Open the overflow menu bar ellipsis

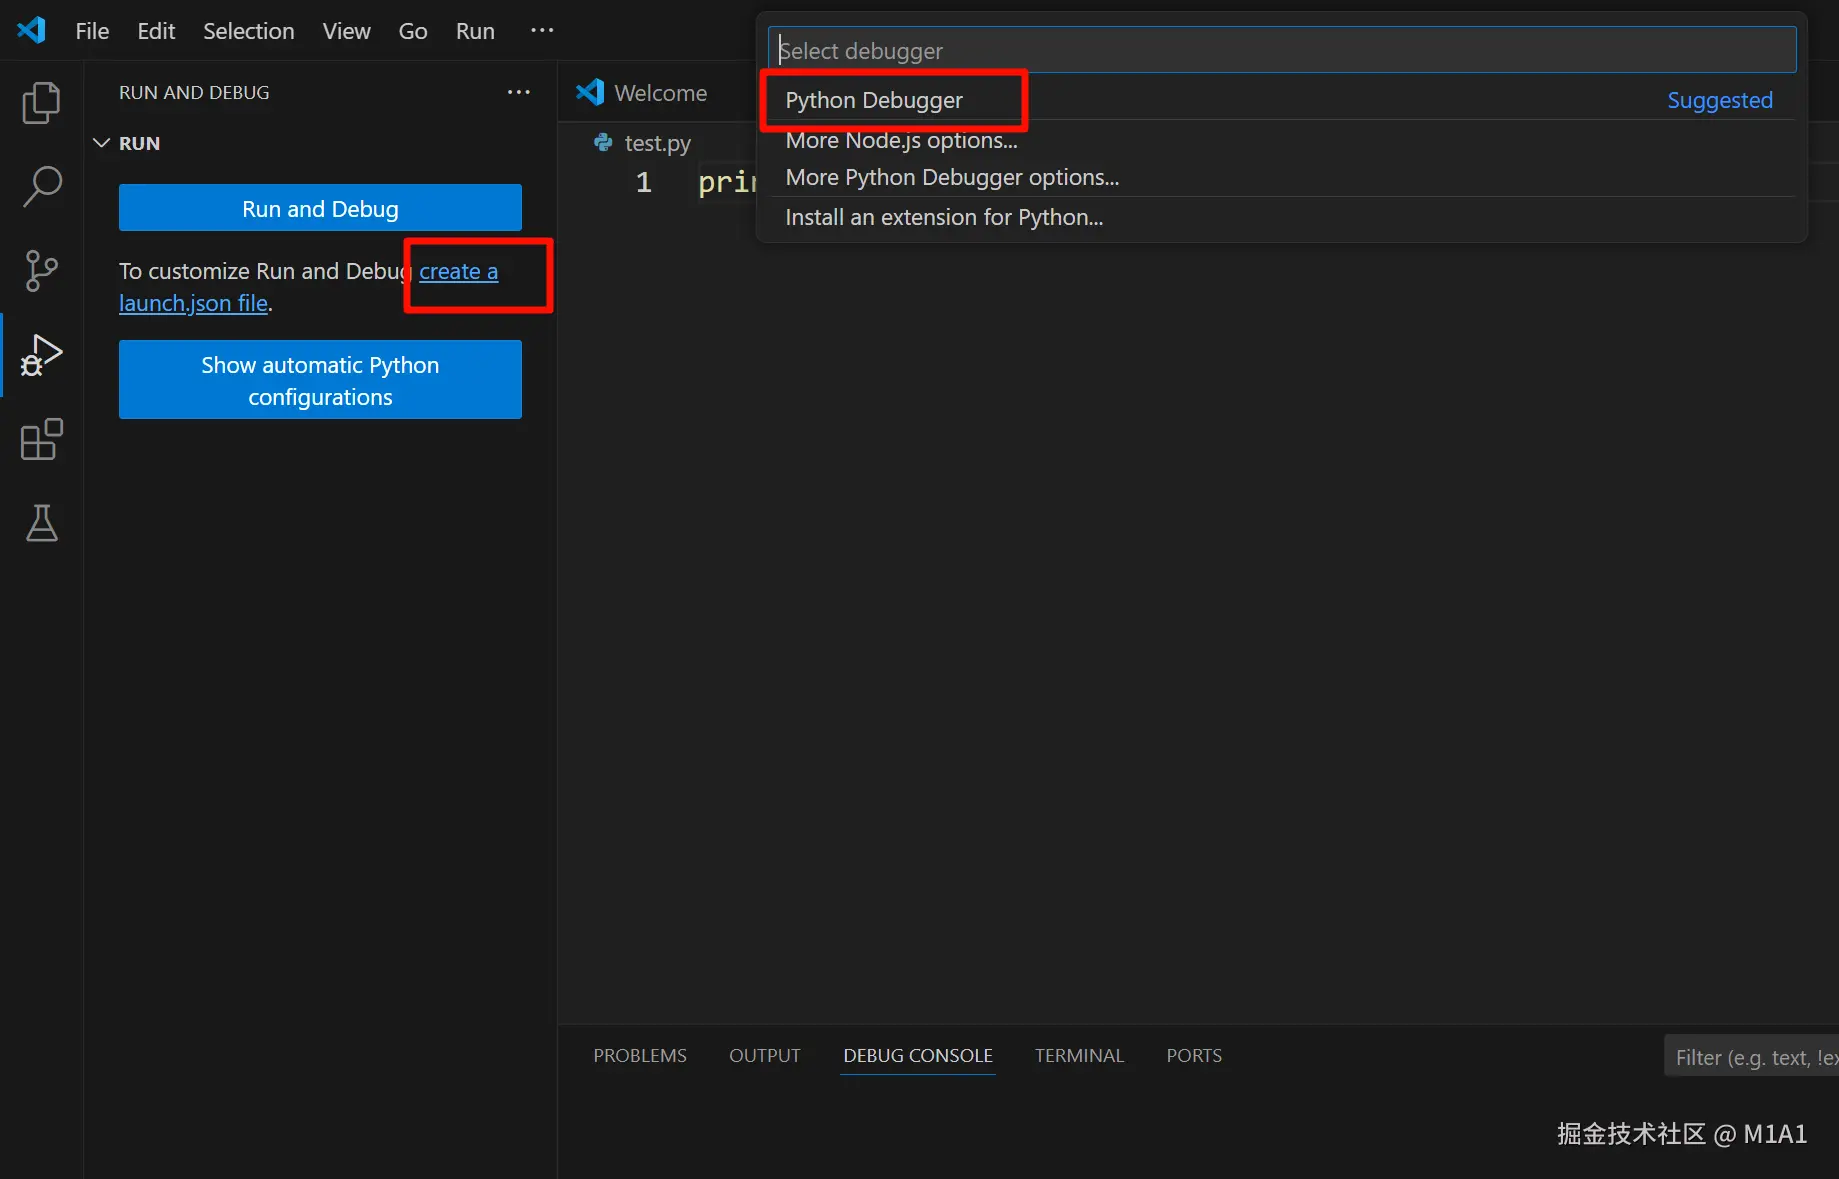[x=542, y=30]
